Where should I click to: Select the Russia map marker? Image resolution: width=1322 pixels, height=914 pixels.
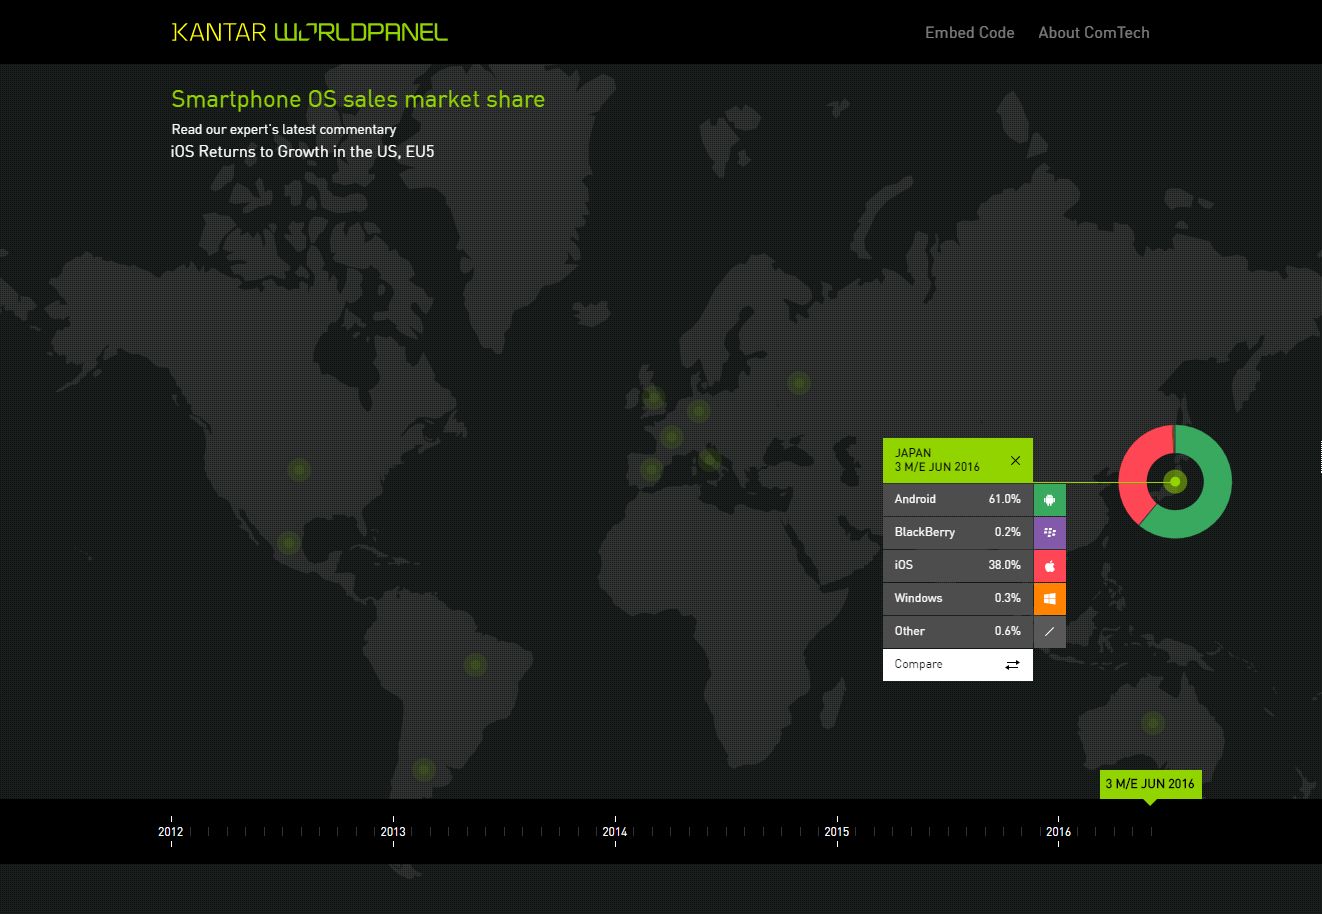pyautogui.click(x=798, y=383)
